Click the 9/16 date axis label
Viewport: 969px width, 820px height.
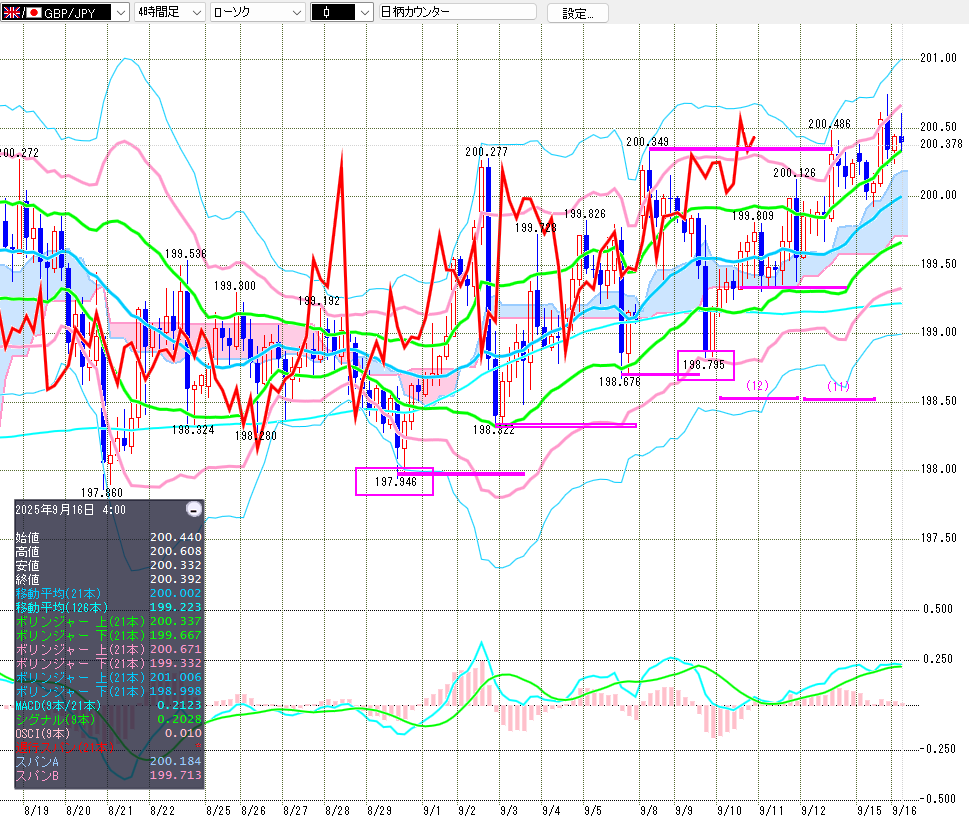tap(905, 810)
